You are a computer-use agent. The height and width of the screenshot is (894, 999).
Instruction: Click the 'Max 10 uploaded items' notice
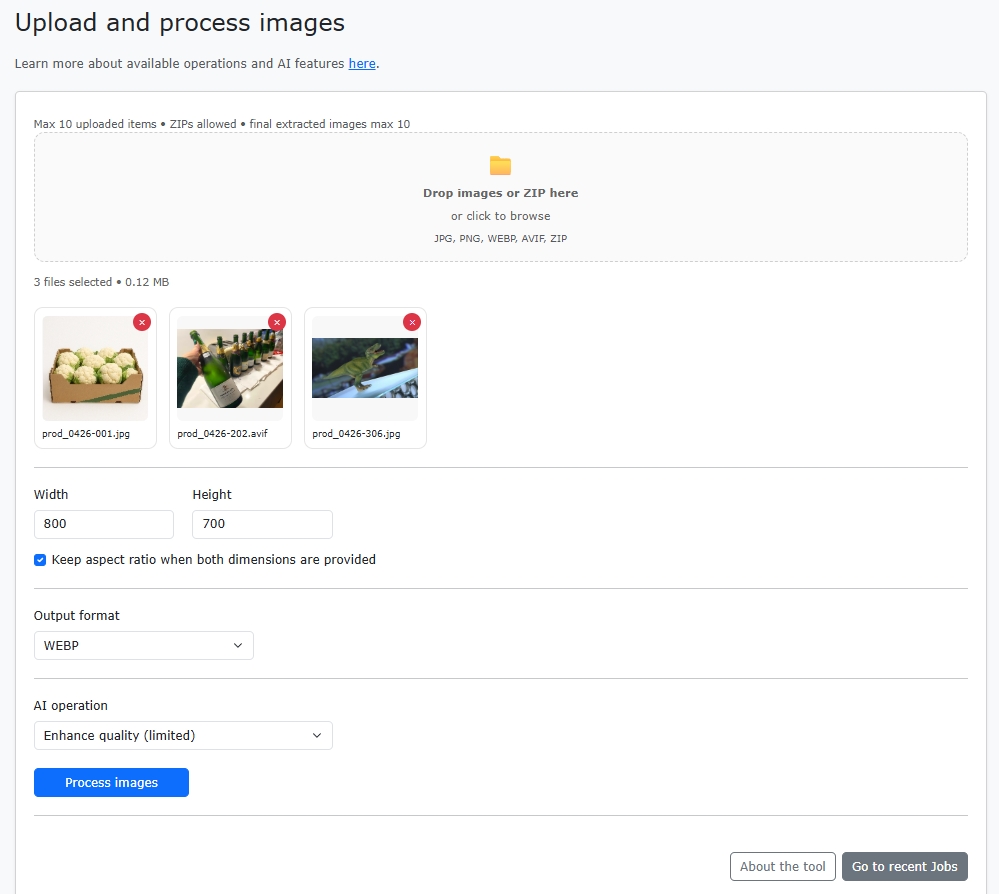pos(222,124)
